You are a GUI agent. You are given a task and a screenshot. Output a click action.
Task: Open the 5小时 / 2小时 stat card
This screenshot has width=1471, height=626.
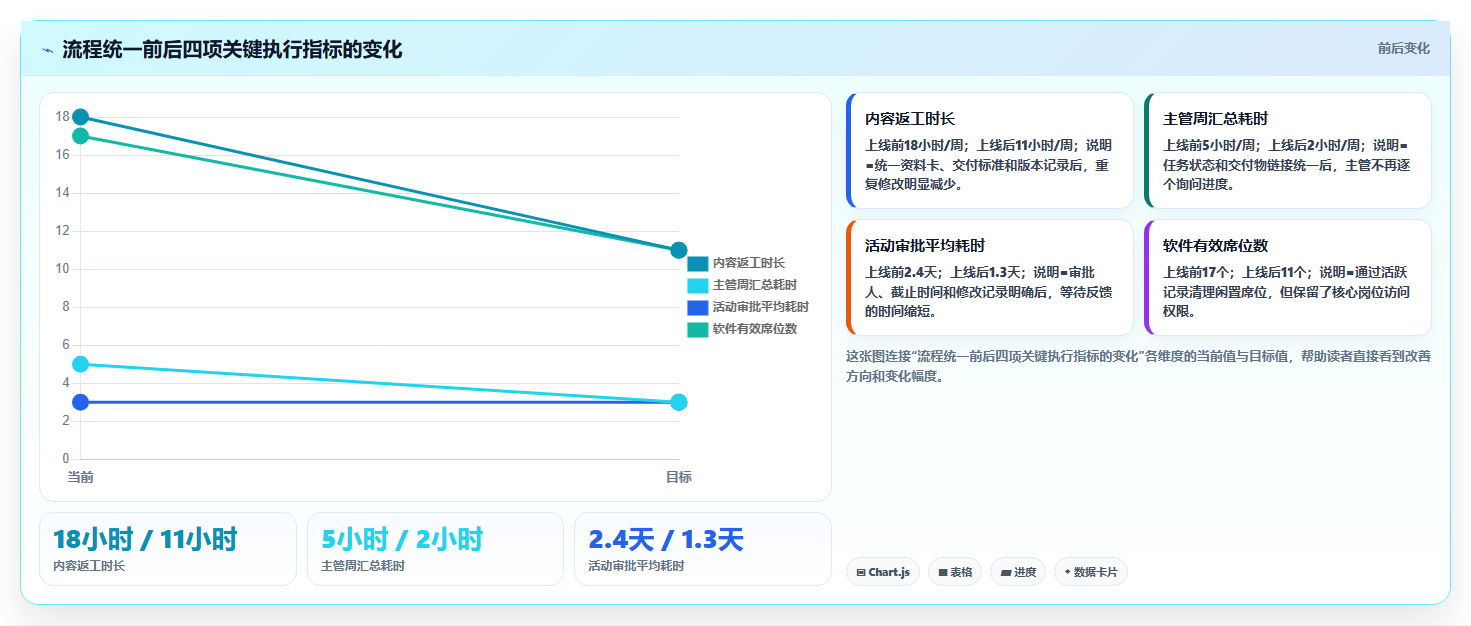[x=436, y=549]
